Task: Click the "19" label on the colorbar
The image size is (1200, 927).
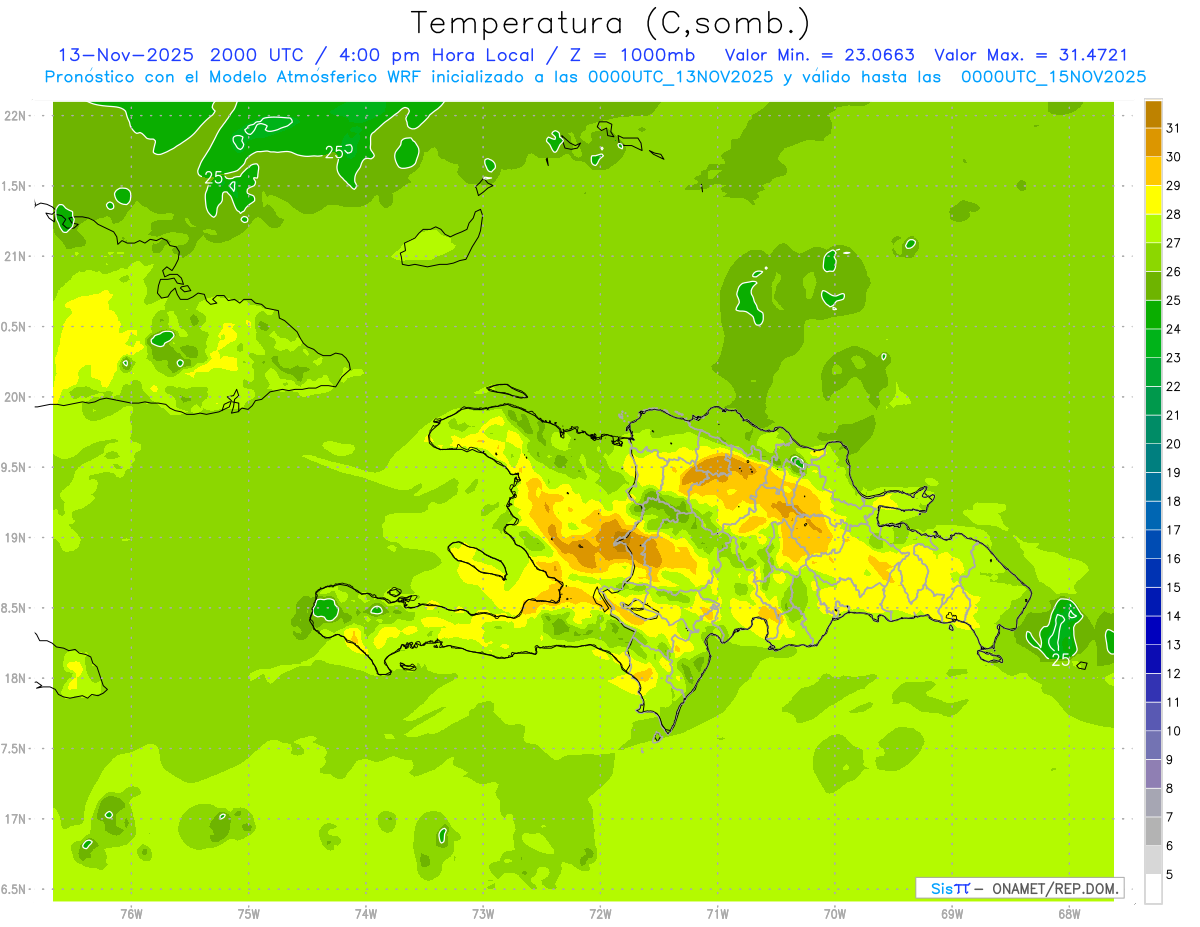Action: coord(1174,472)
